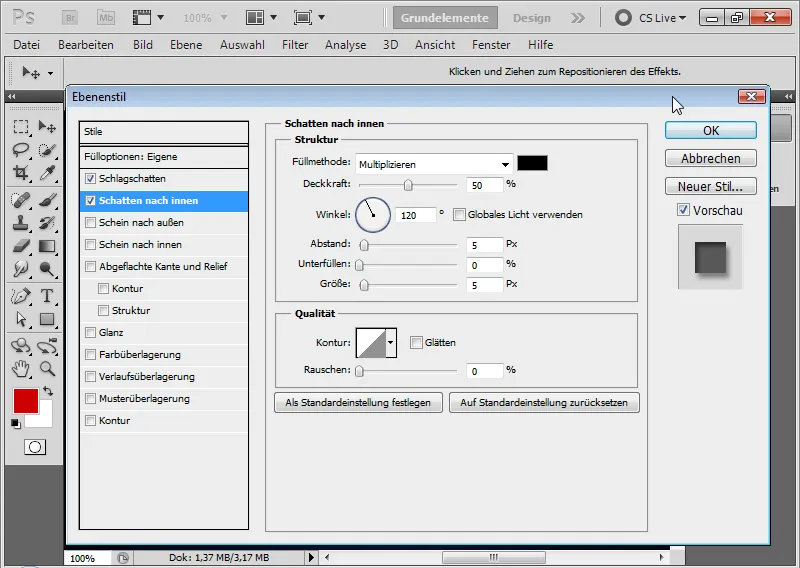Select the Pen tool

pos(21,295)
